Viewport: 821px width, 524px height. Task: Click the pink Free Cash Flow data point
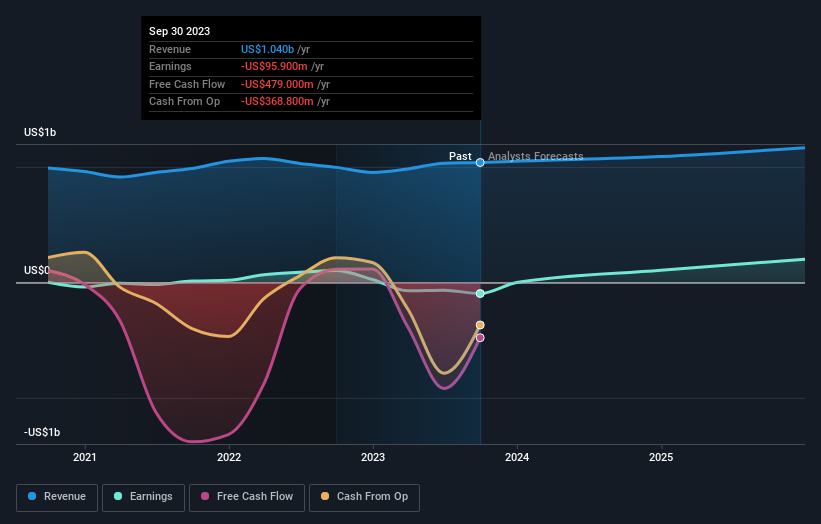click(x=480, y=338)
